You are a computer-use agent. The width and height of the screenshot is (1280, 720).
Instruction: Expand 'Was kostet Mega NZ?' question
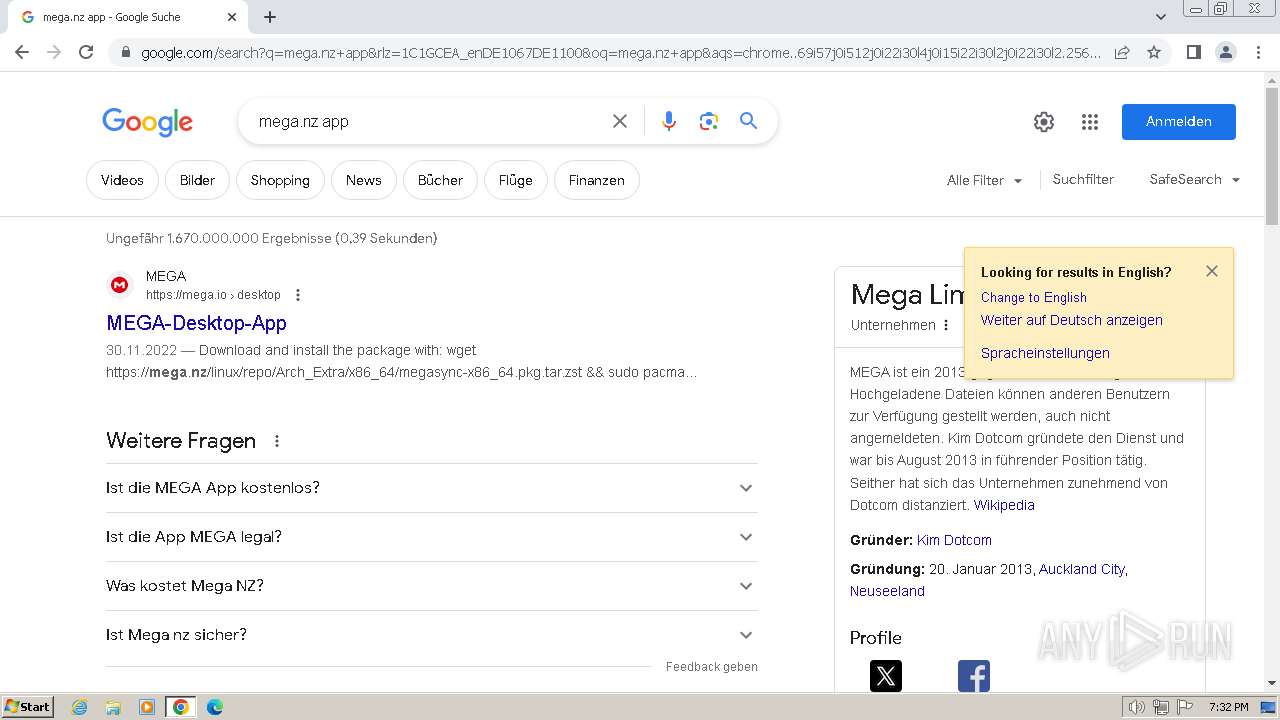pyautogui.click(x=432, y=586)
